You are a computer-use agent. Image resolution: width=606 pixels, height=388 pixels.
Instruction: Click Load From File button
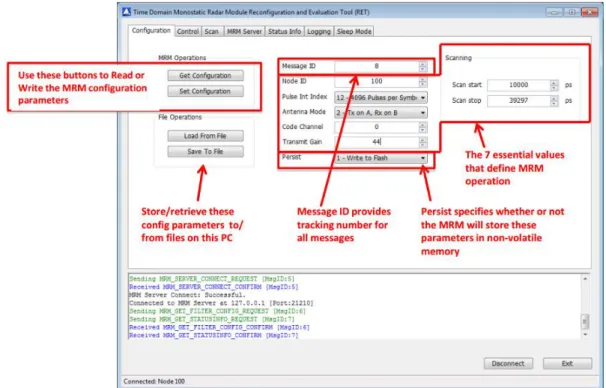click(205, 136)
